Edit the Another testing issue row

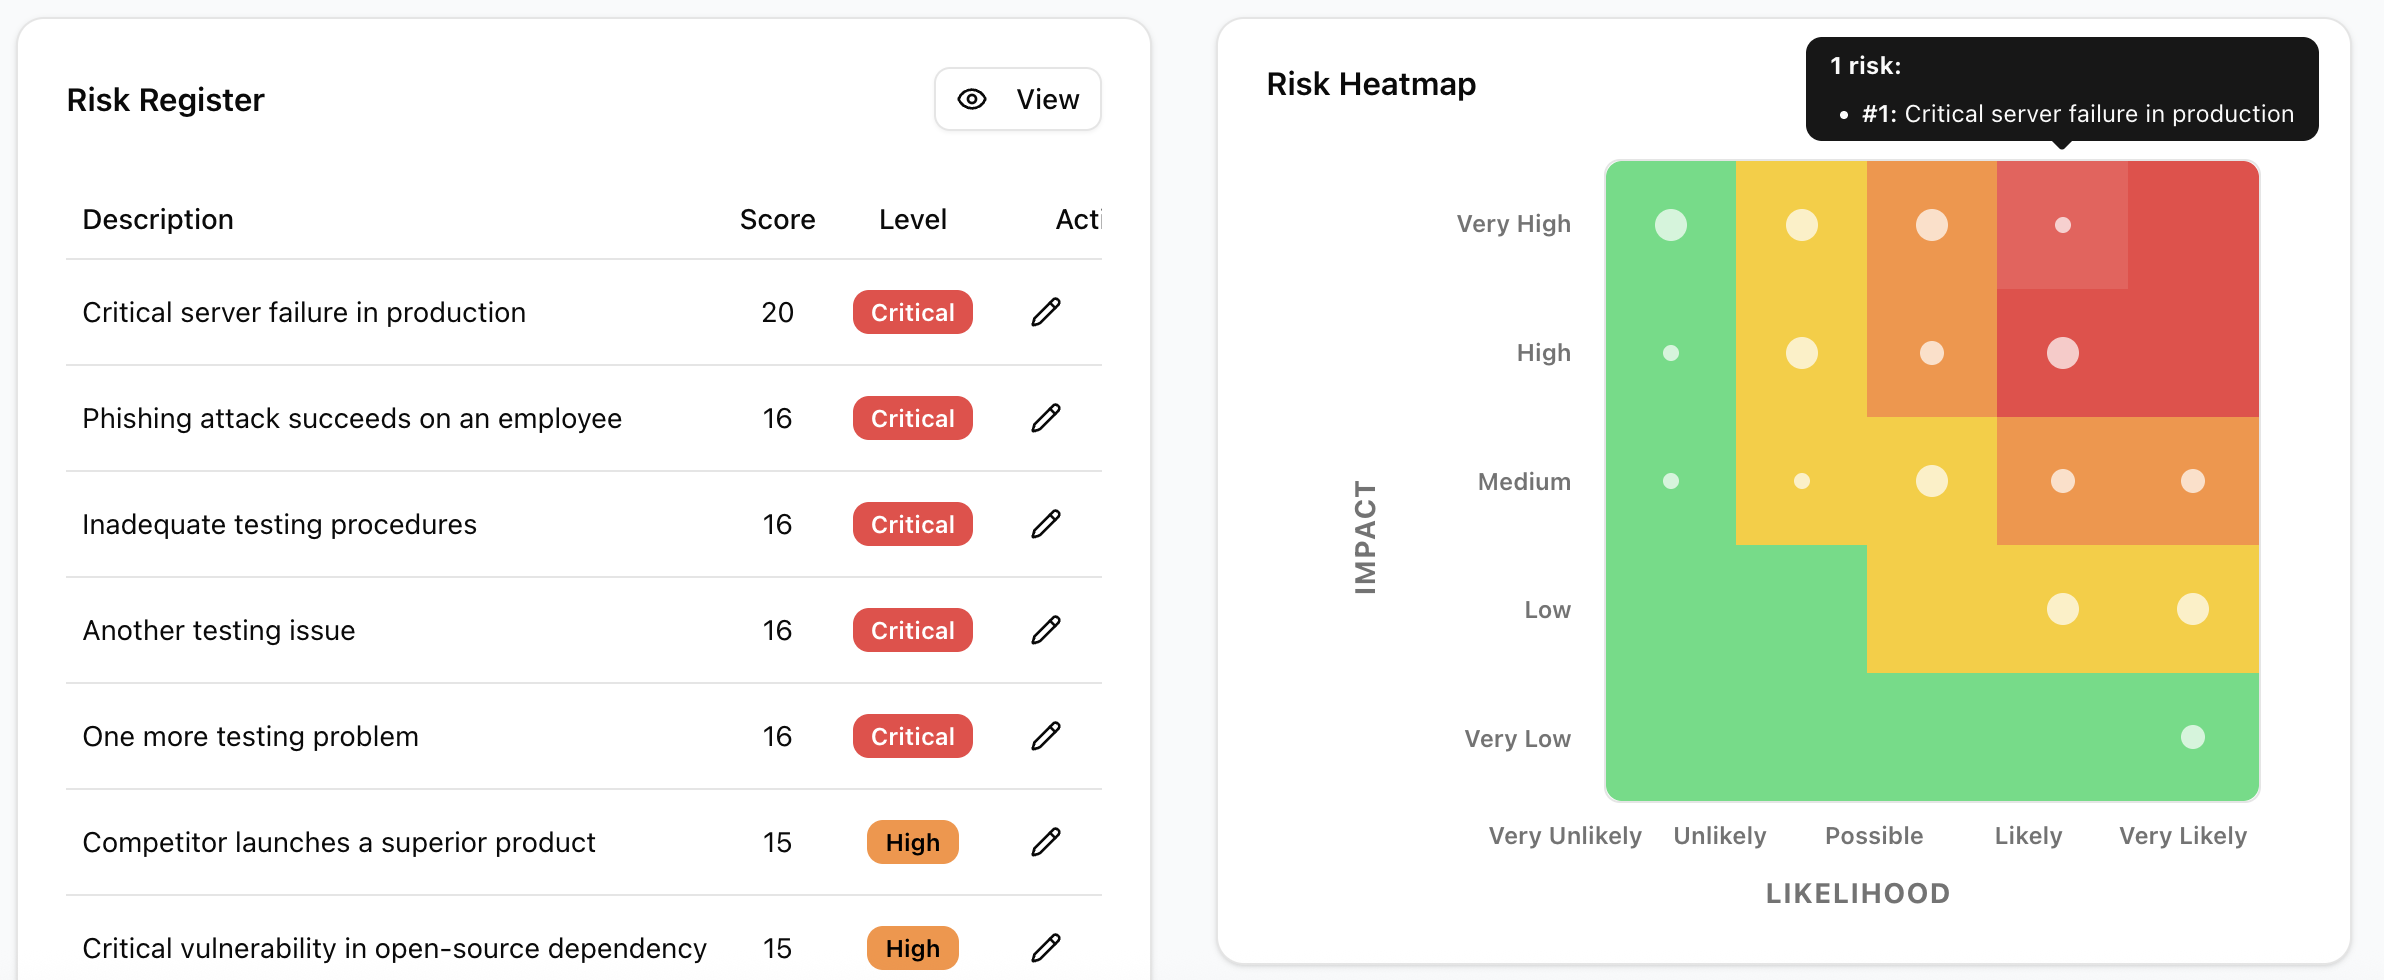[1045, 630]
